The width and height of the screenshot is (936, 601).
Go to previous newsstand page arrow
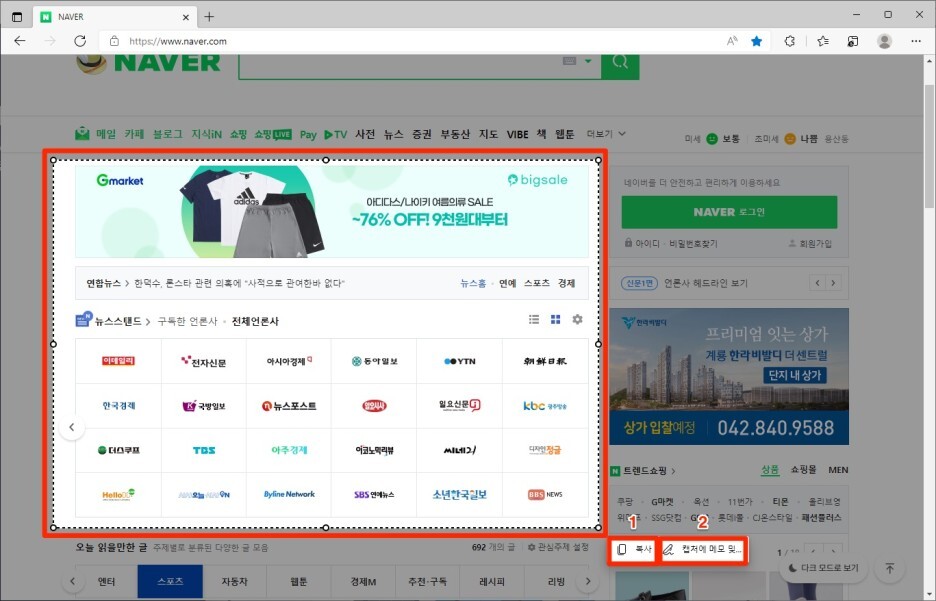72,427
